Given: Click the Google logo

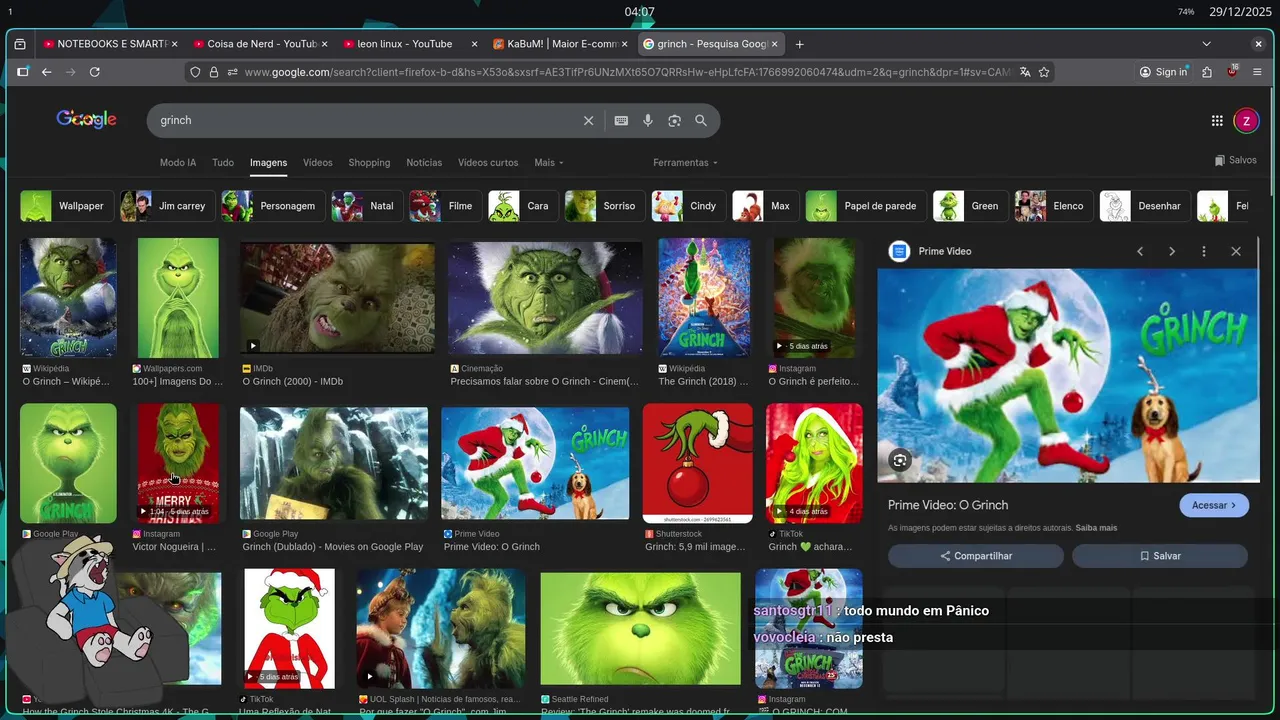Looking at the screenshot, I should point(86,119).
